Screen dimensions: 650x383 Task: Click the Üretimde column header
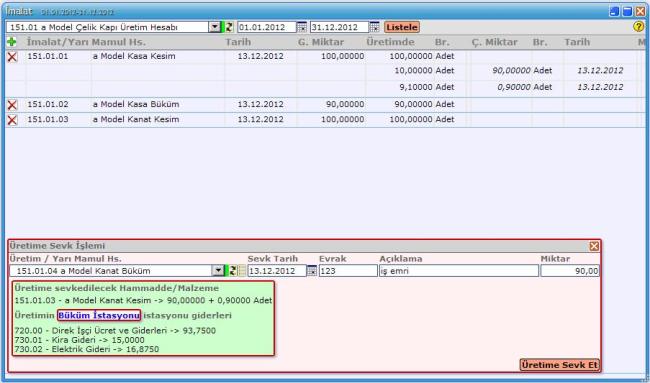coord(390,42)
